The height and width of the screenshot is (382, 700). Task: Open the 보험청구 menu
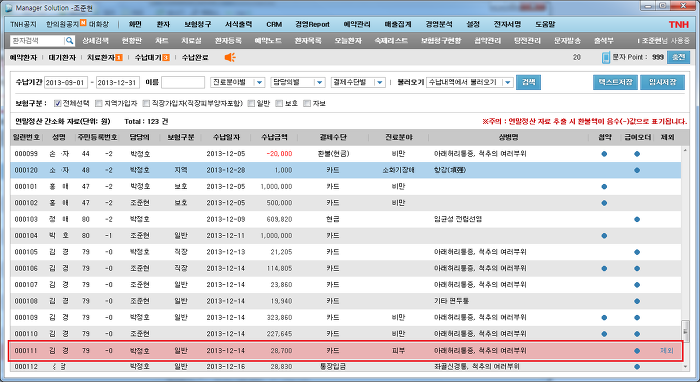click(x=197, y=24)
